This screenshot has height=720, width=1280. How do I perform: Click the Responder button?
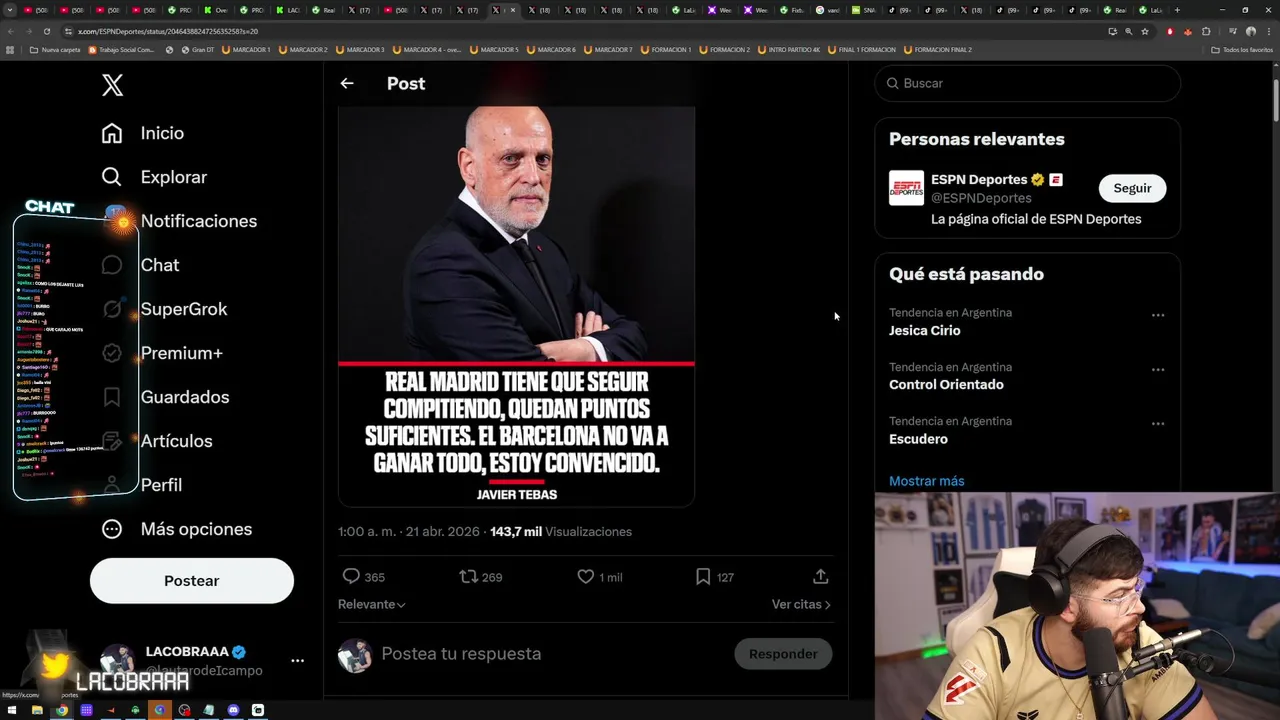783,654
